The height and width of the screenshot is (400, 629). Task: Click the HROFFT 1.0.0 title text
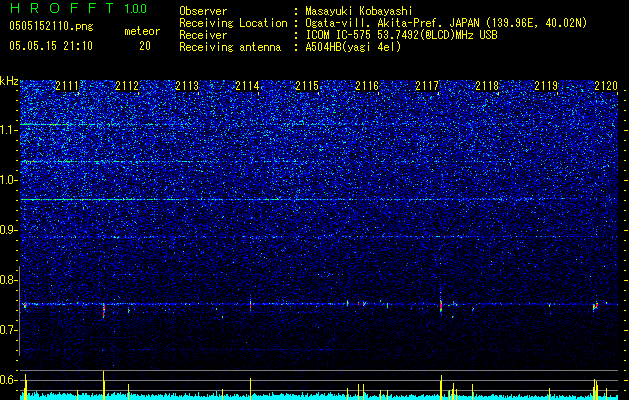[x=78, y=8]
